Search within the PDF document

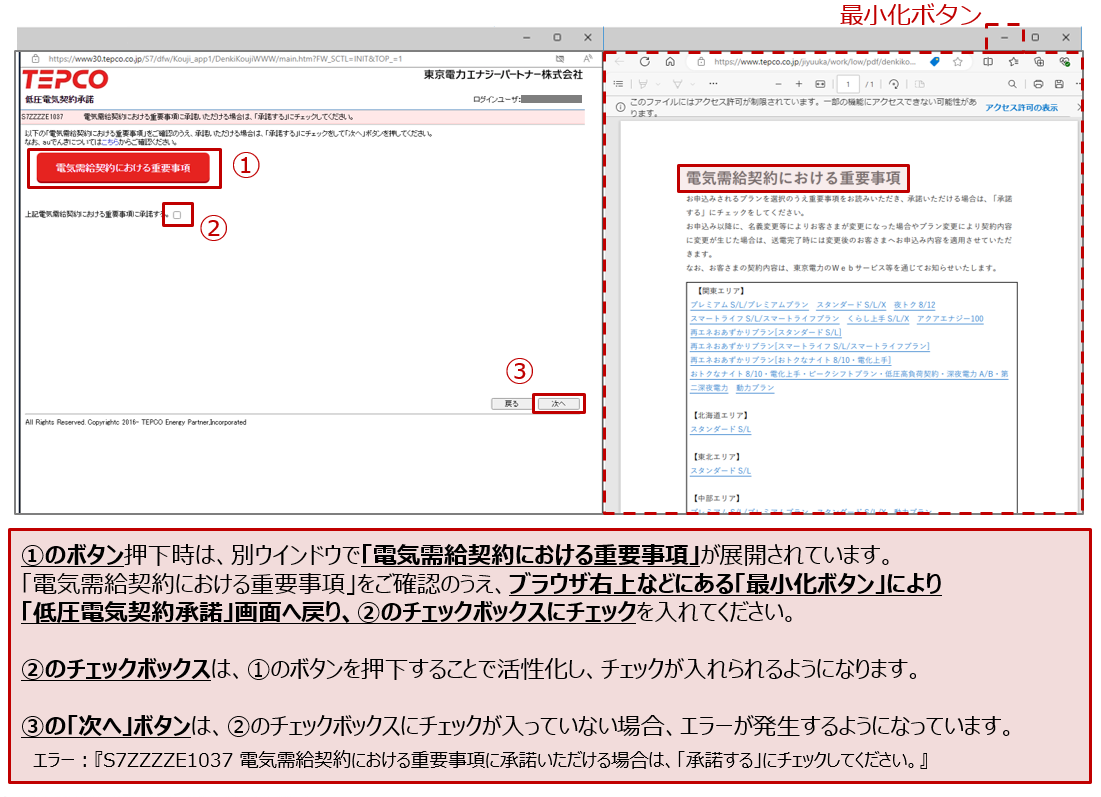click(x=1012, y=84)
